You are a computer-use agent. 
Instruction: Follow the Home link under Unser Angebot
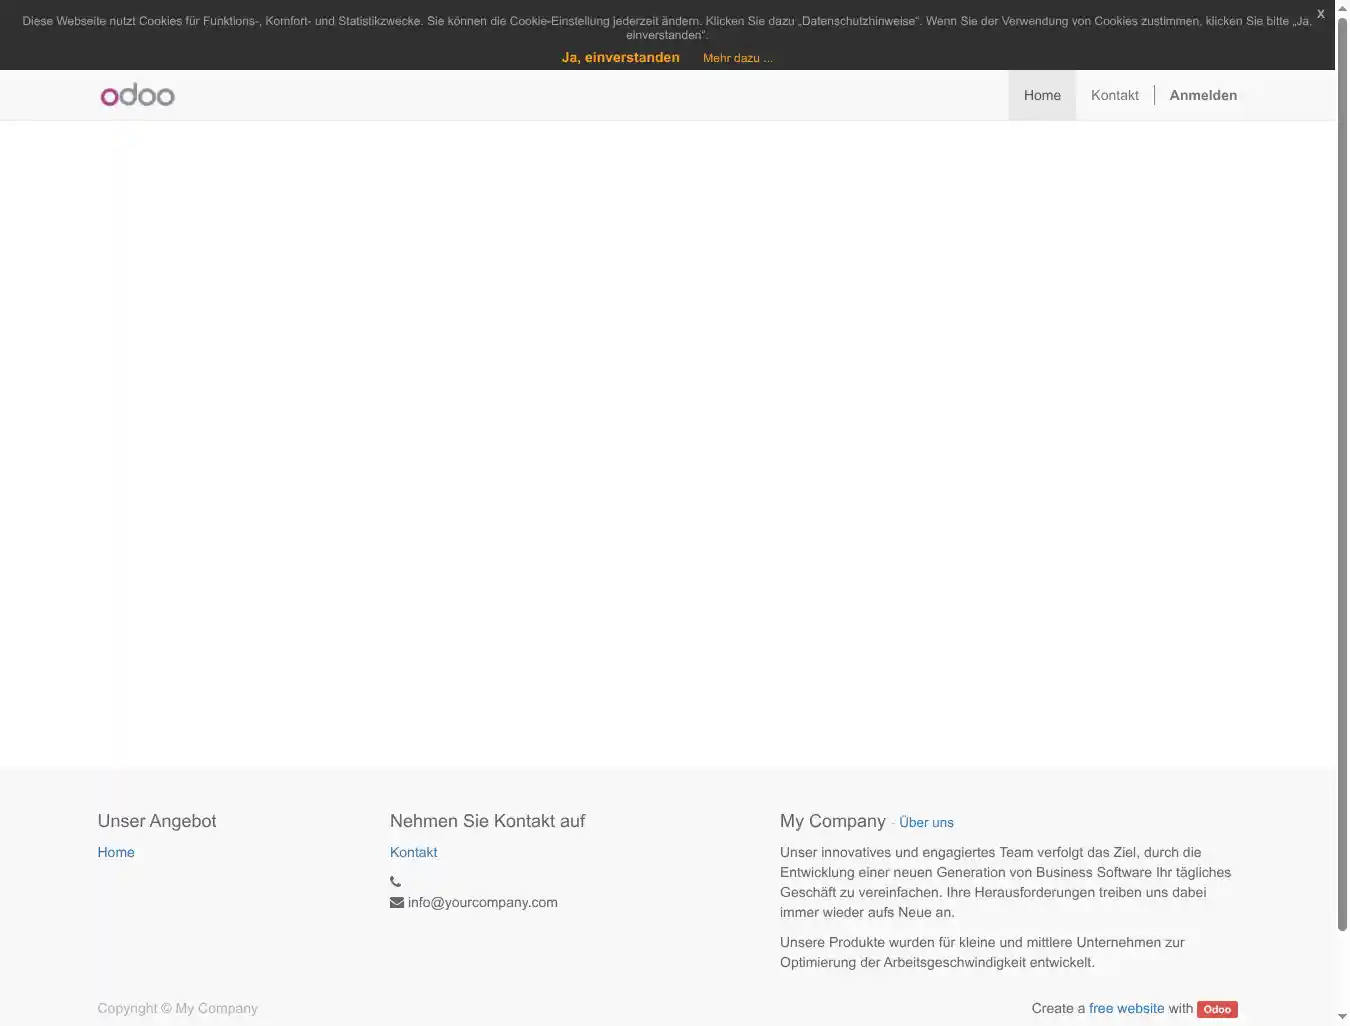point(116,852)
